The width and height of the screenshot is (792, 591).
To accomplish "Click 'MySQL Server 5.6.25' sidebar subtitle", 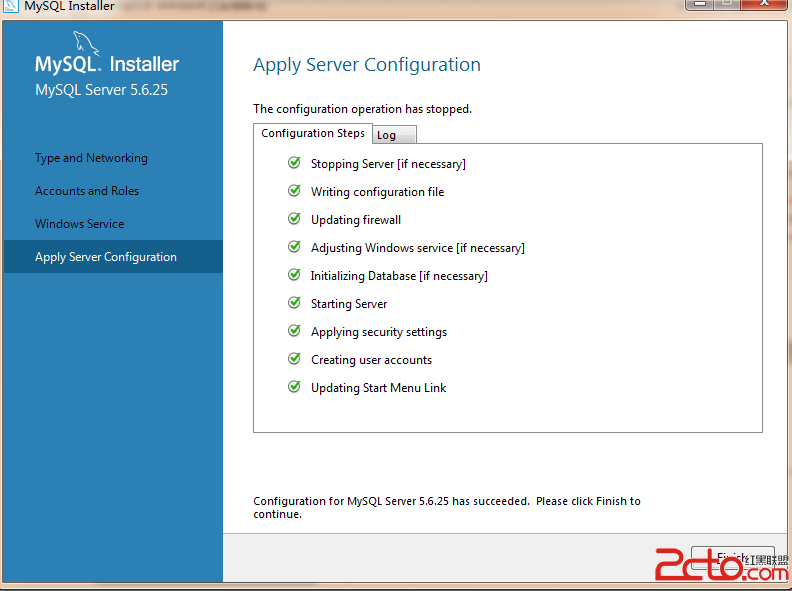I will (101, 90).
